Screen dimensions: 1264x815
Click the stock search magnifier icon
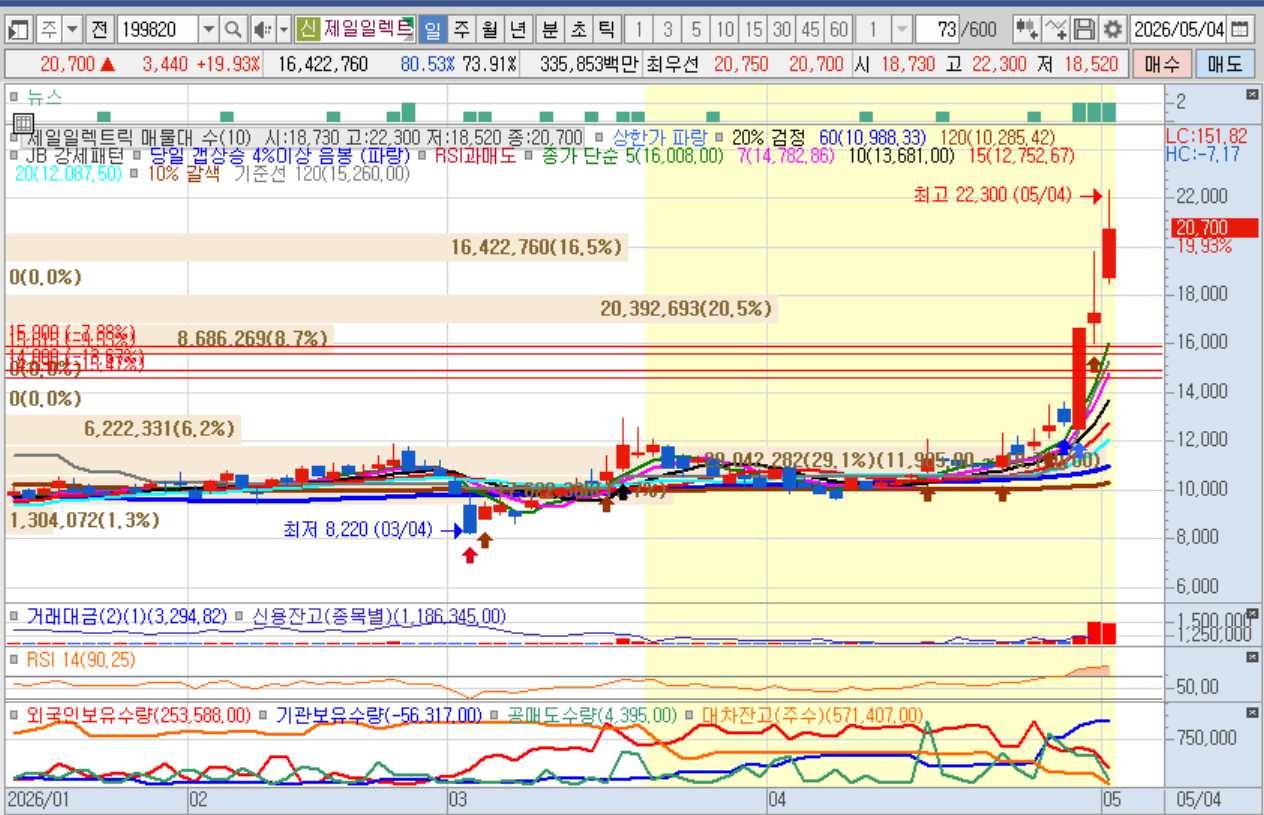233,29
